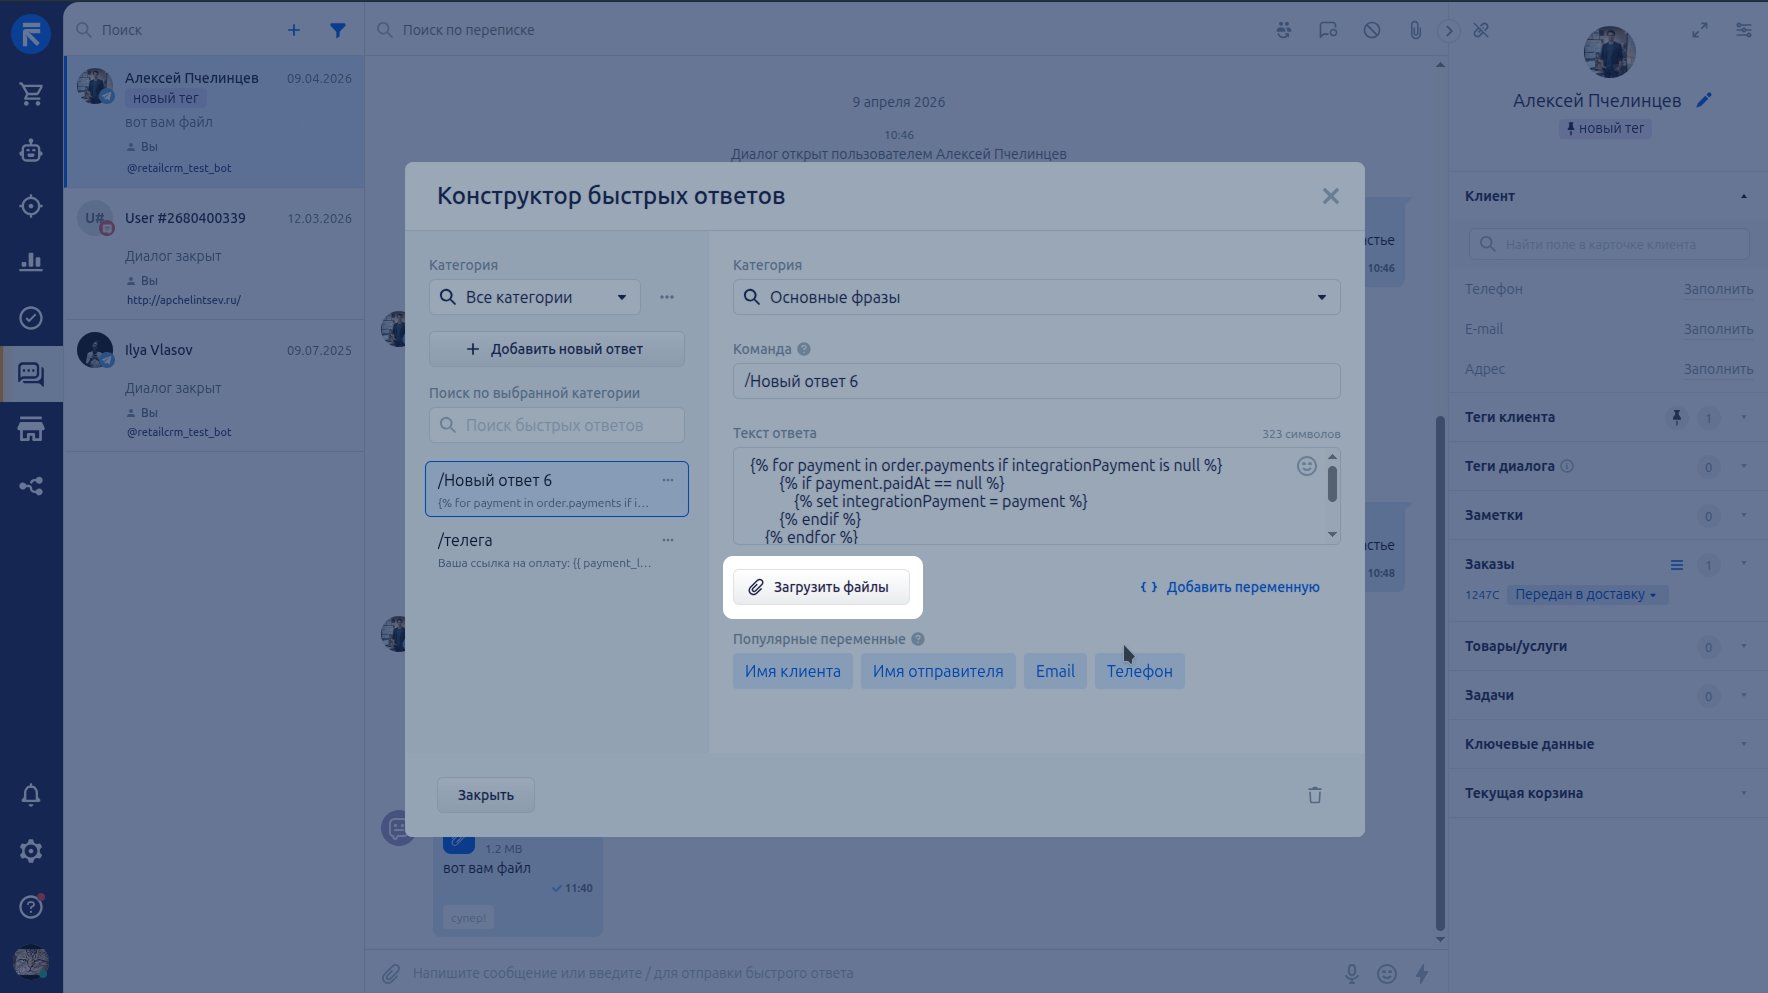Open the three-dot menu beside the category selector
Screen dimensions: 1768x993
pos(667,297)
